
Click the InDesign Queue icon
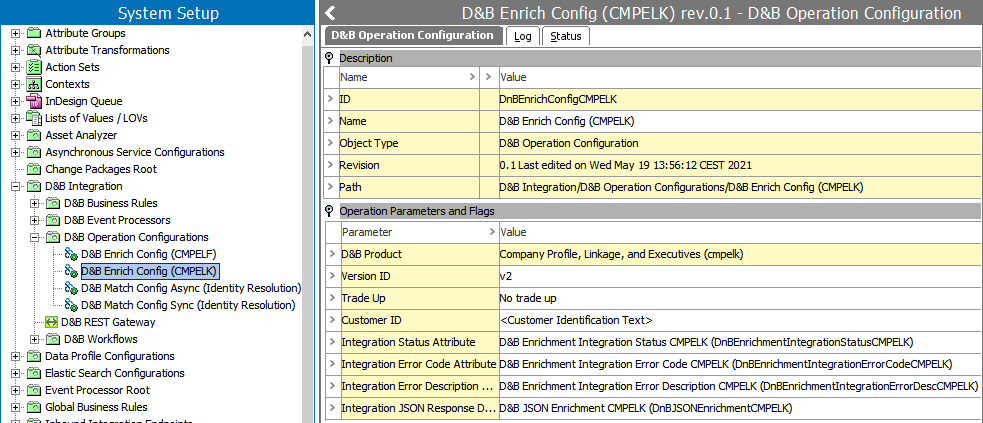point(34,101)
